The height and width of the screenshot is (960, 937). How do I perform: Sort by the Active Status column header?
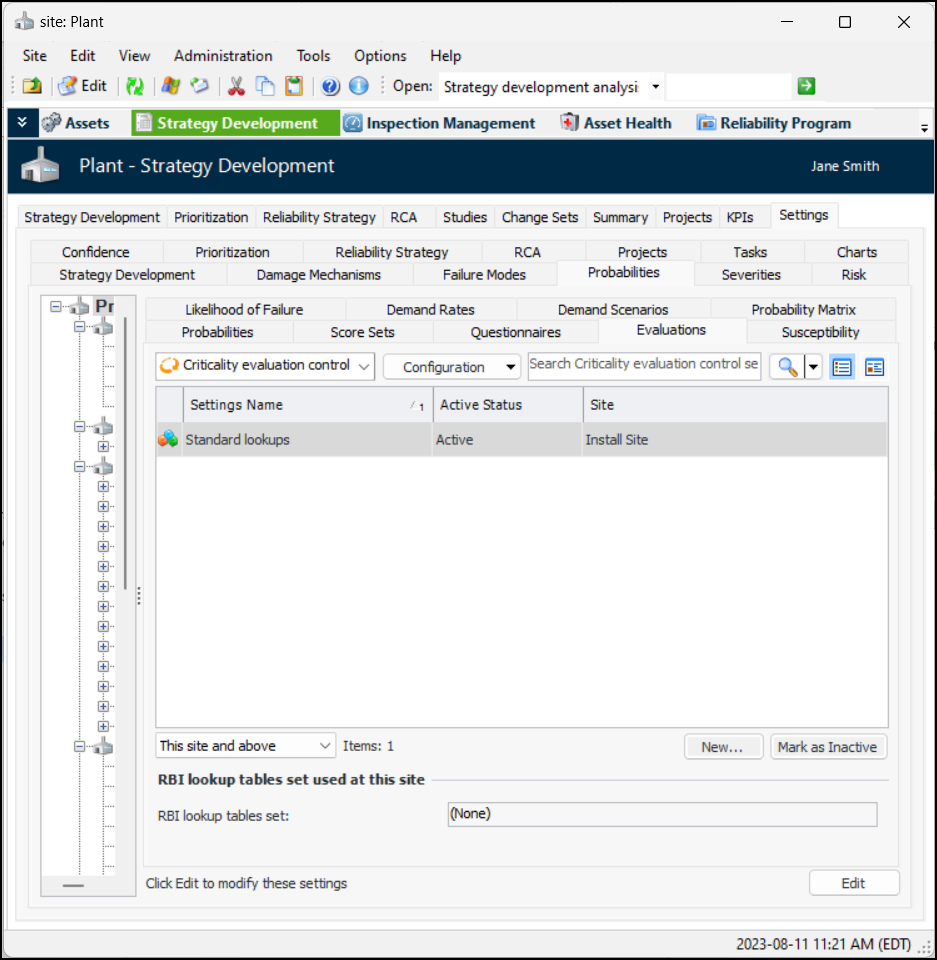pyautogui.click(x=508, y=405)
